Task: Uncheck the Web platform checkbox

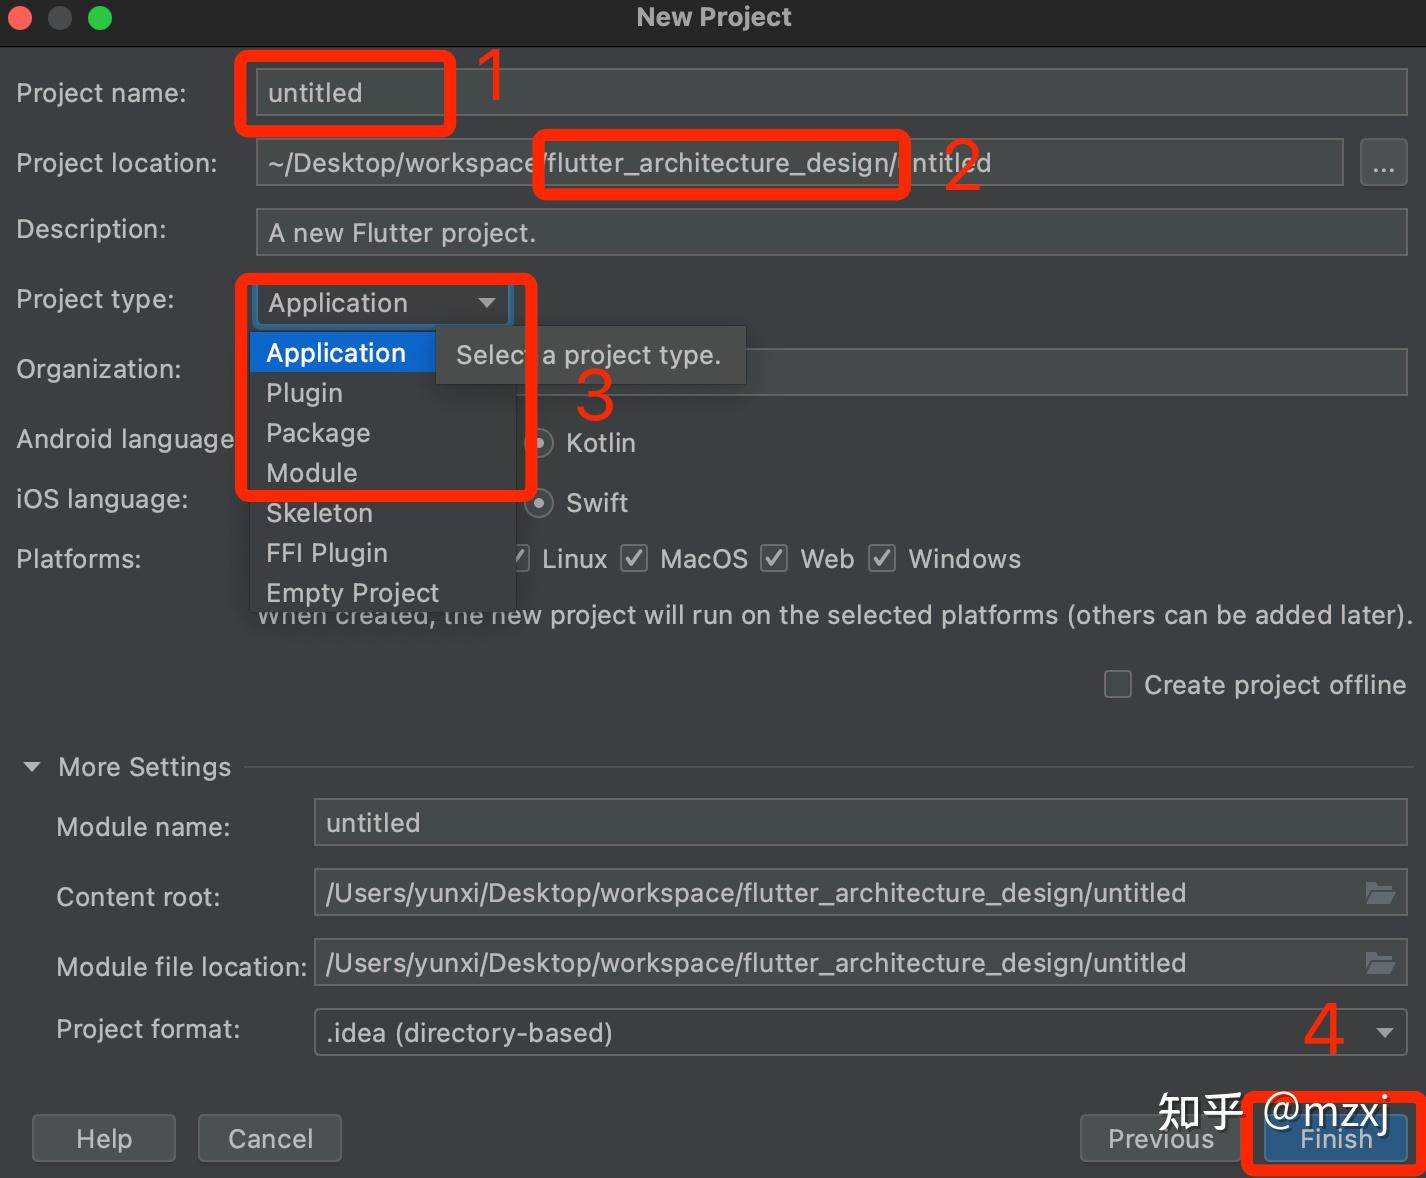Action: tap(774, 559)
